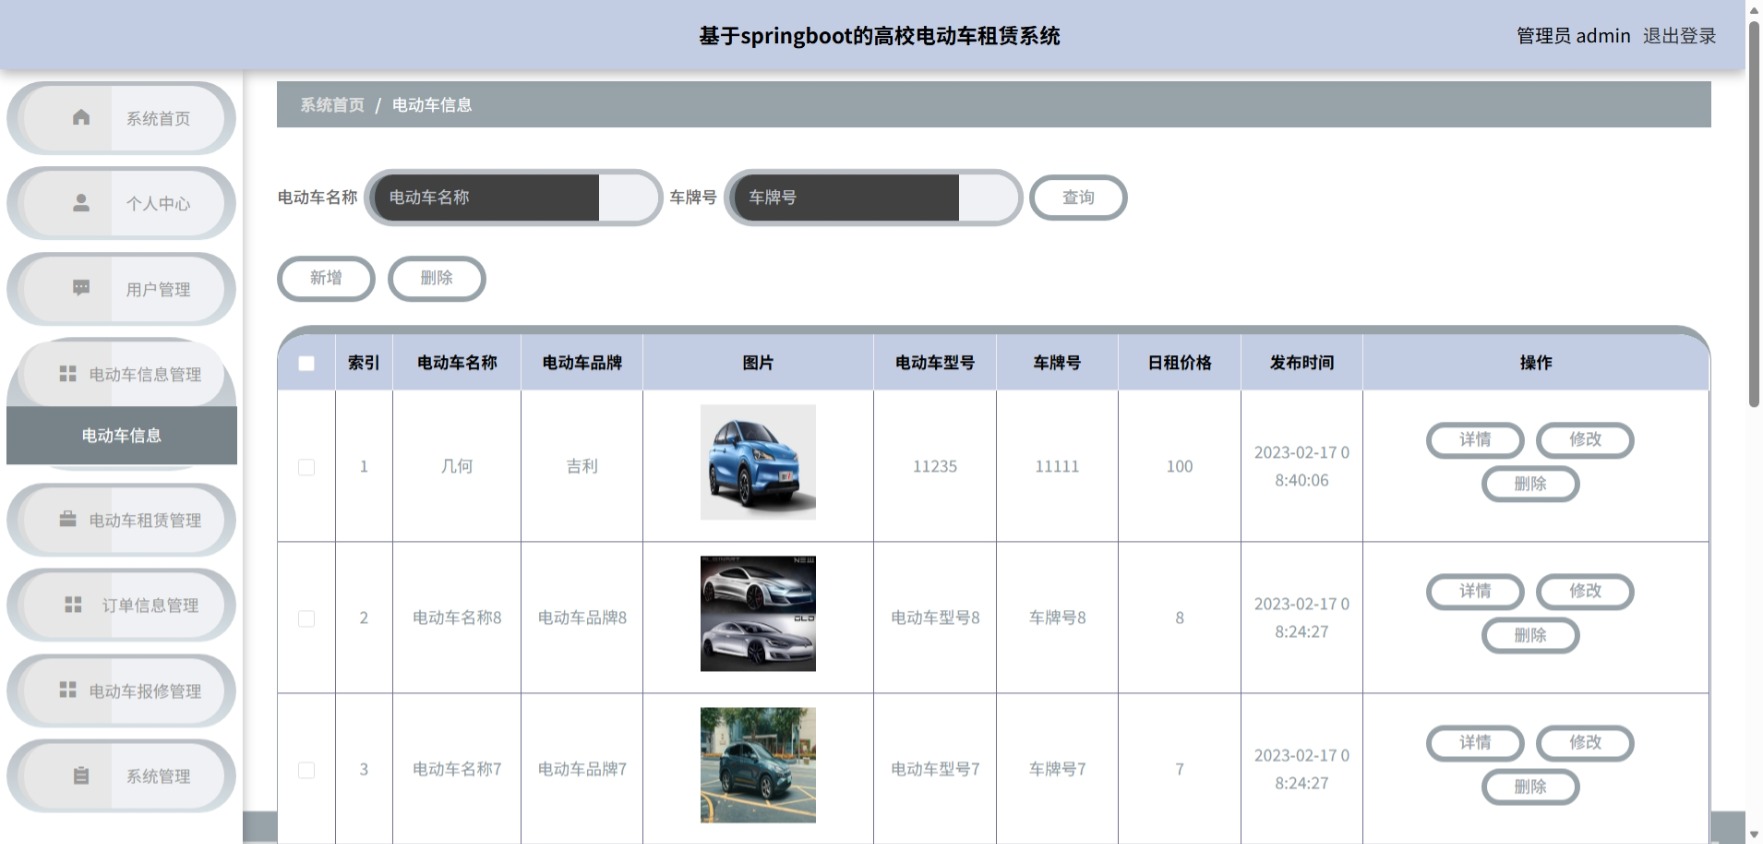The width and height of the screenshot is (1763, 844).
Task: Click the 新增 add button
Action: [x=326, y=278]
